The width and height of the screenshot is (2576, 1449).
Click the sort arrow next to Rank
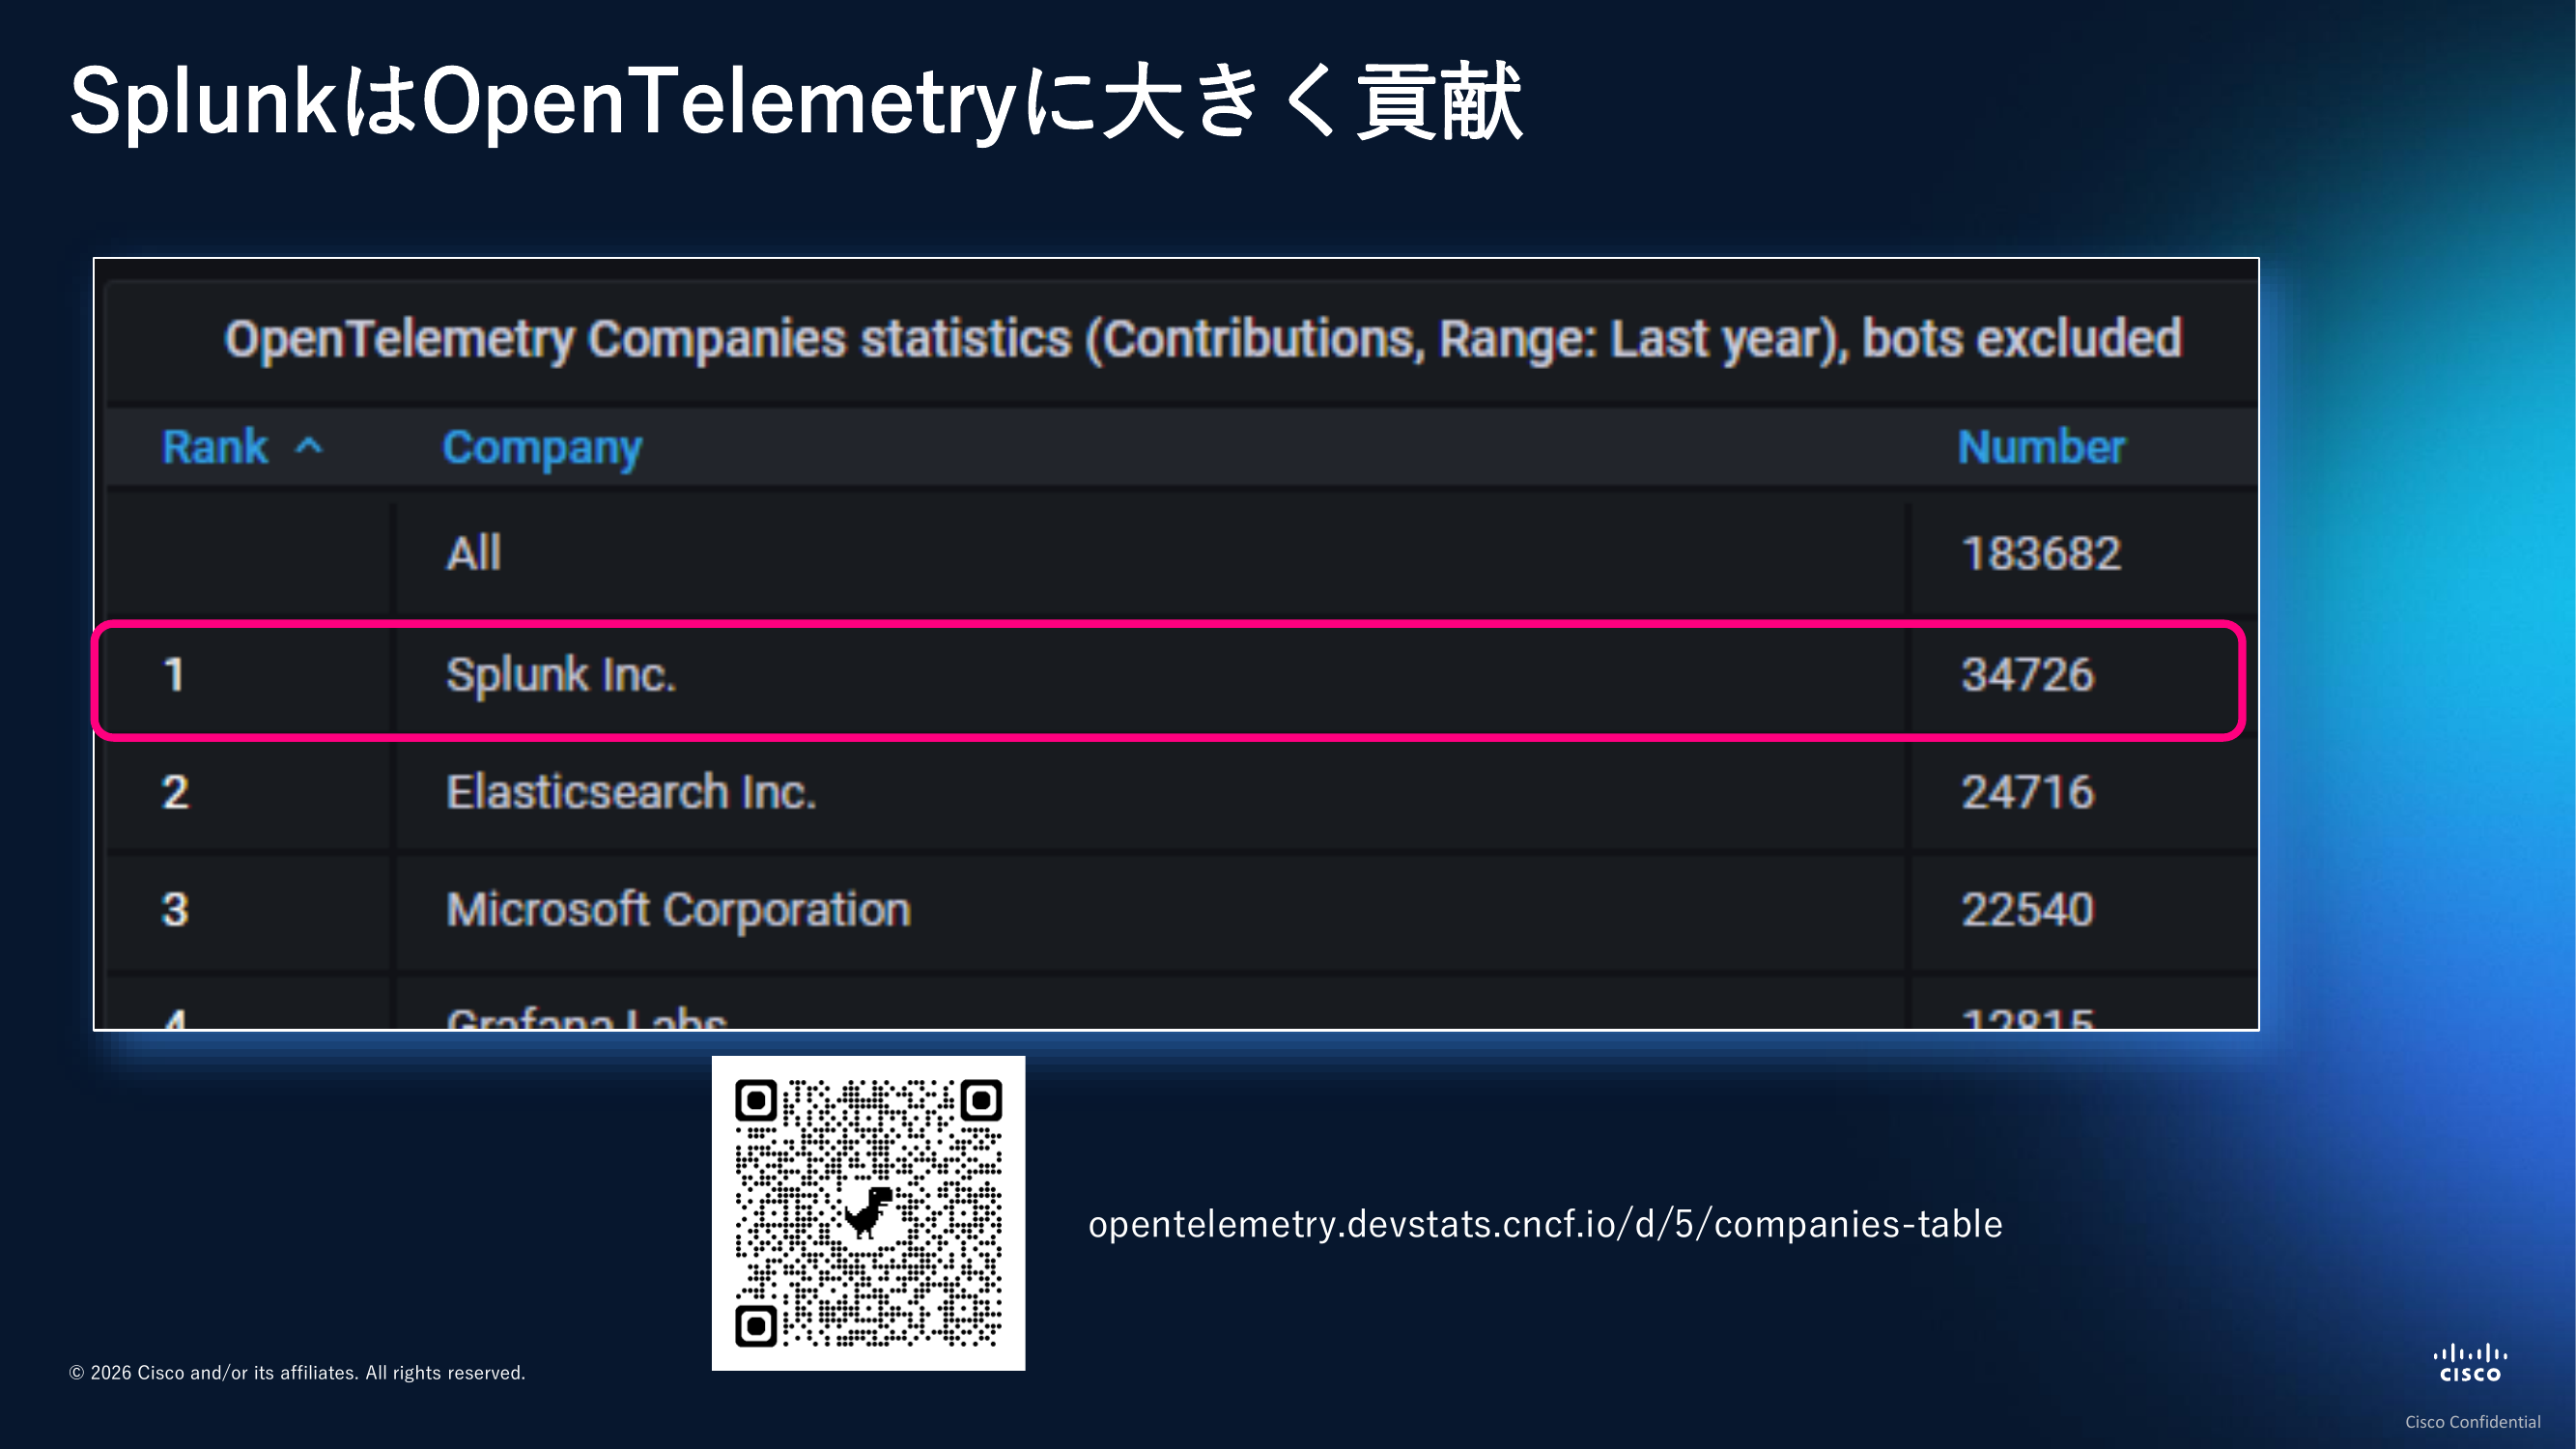309,446
